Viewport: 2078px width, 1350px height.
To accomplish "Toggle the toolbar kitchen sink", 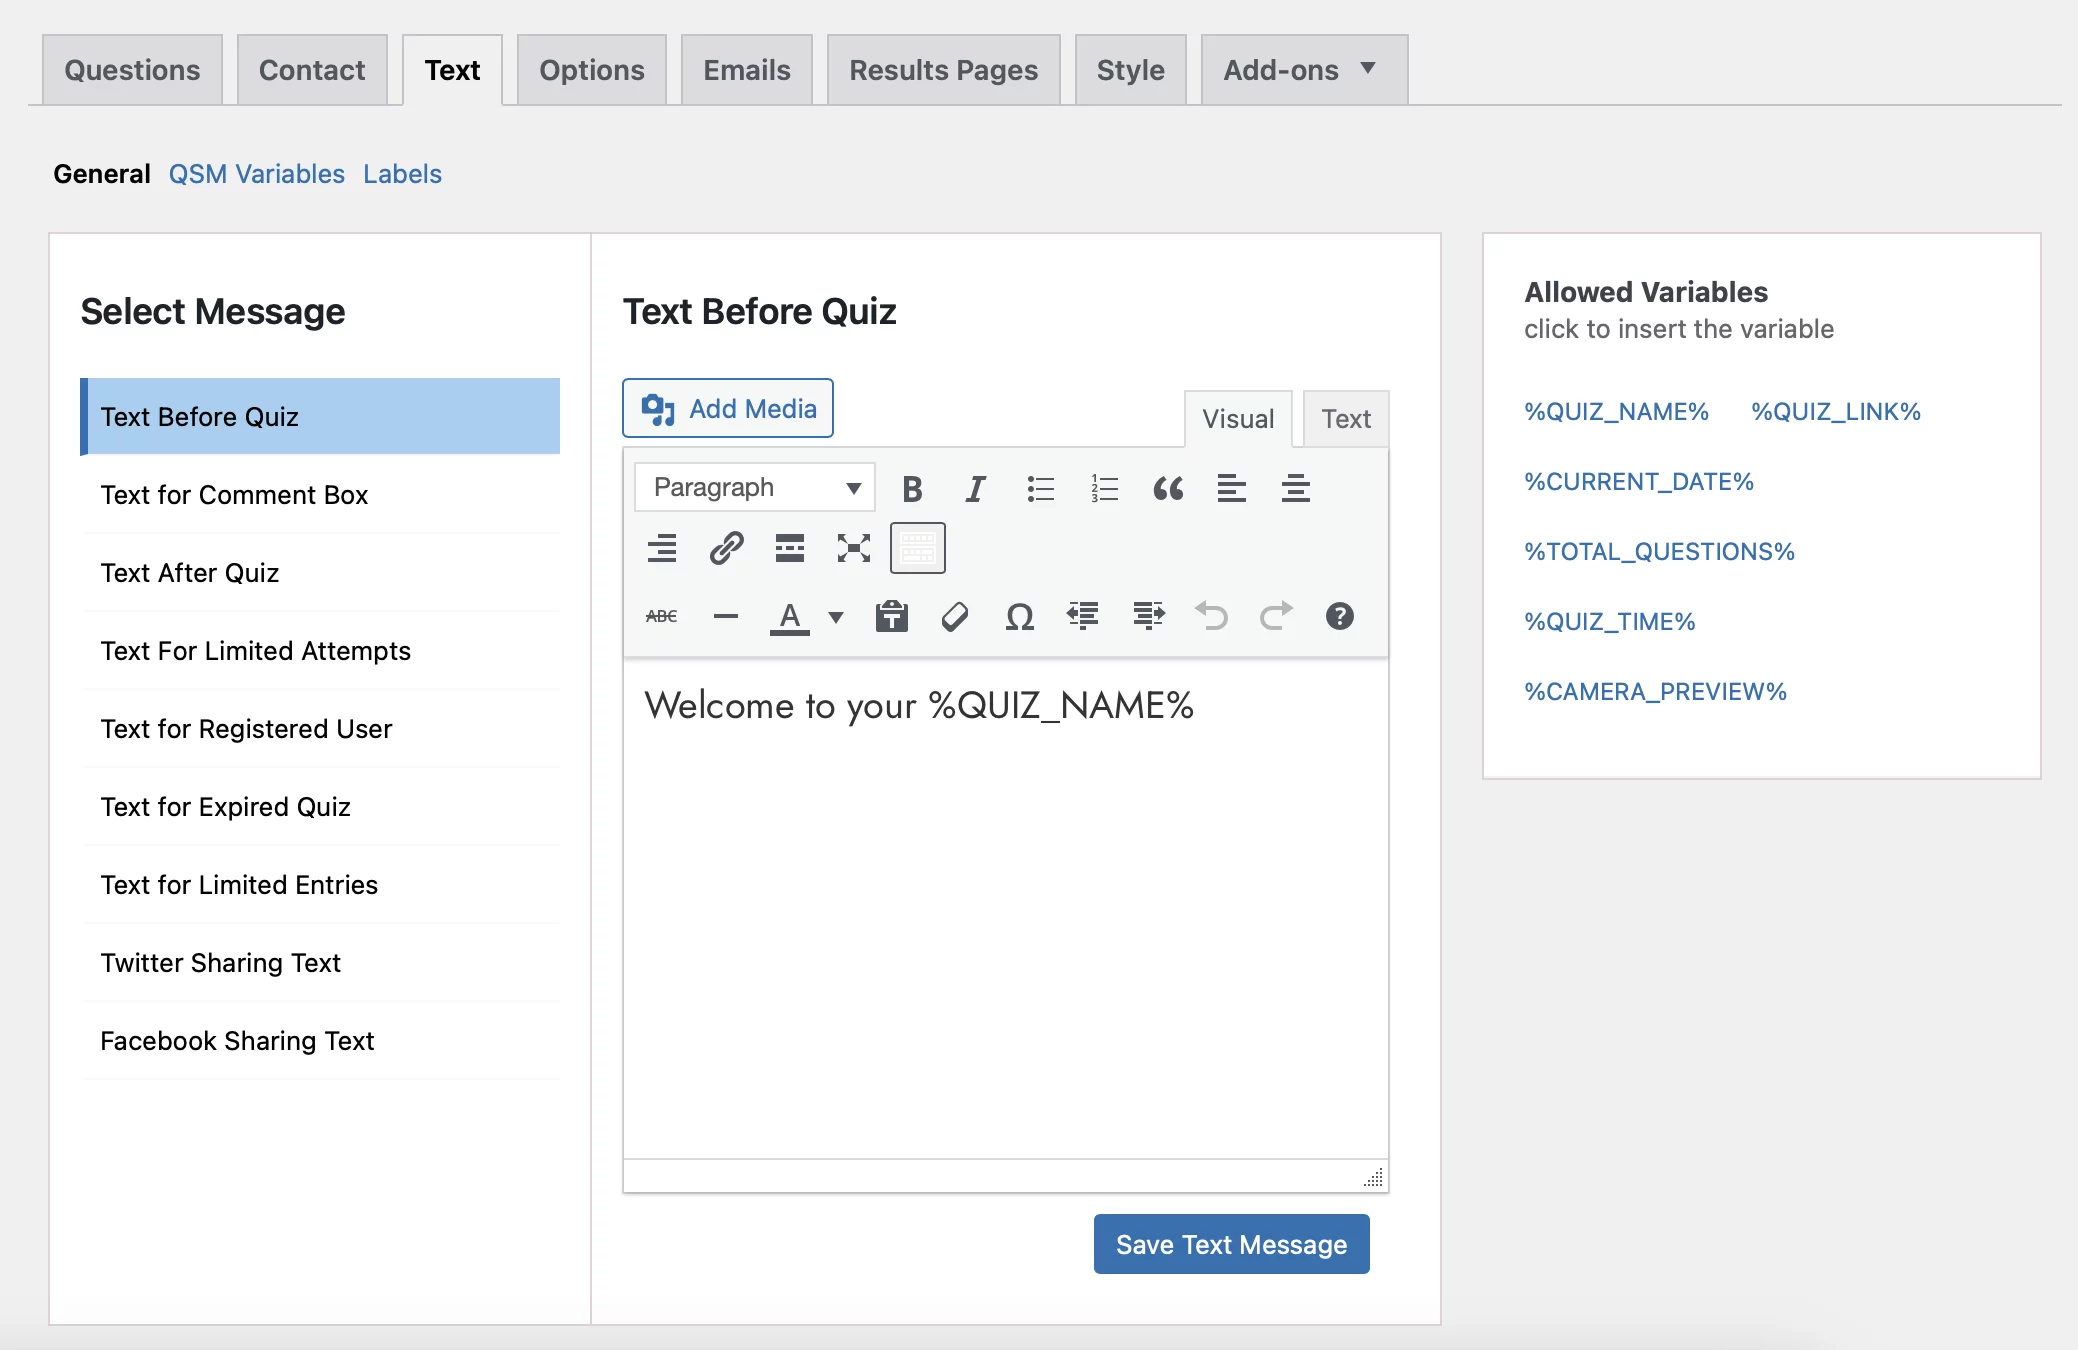I will pos(918,548).
